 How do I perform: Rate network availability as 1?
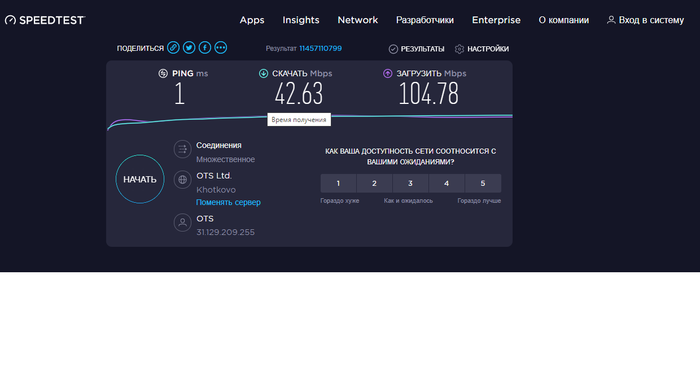point(338,183)
